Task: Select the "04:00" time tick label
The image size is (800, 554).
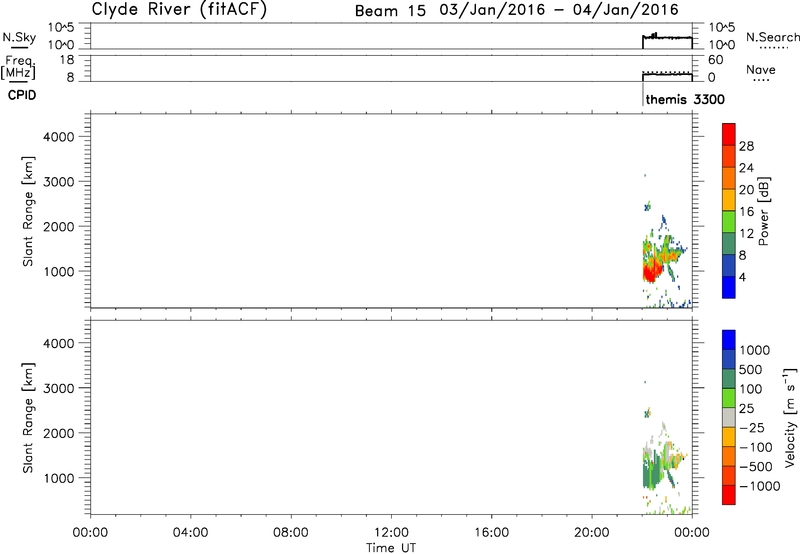Action: 190,533
